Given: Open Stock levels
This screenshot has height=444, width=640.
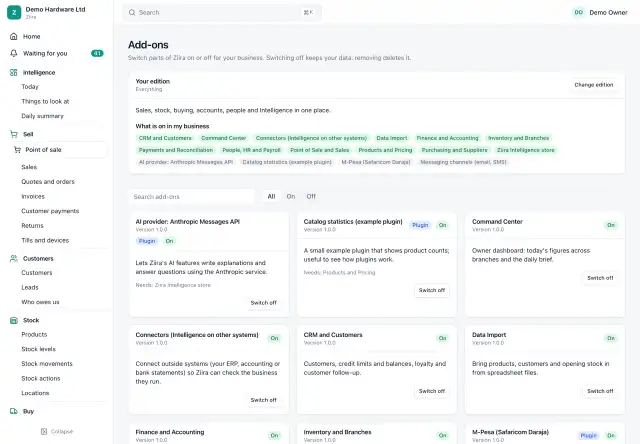Looking at the screenshot, I should coord(38,349).
